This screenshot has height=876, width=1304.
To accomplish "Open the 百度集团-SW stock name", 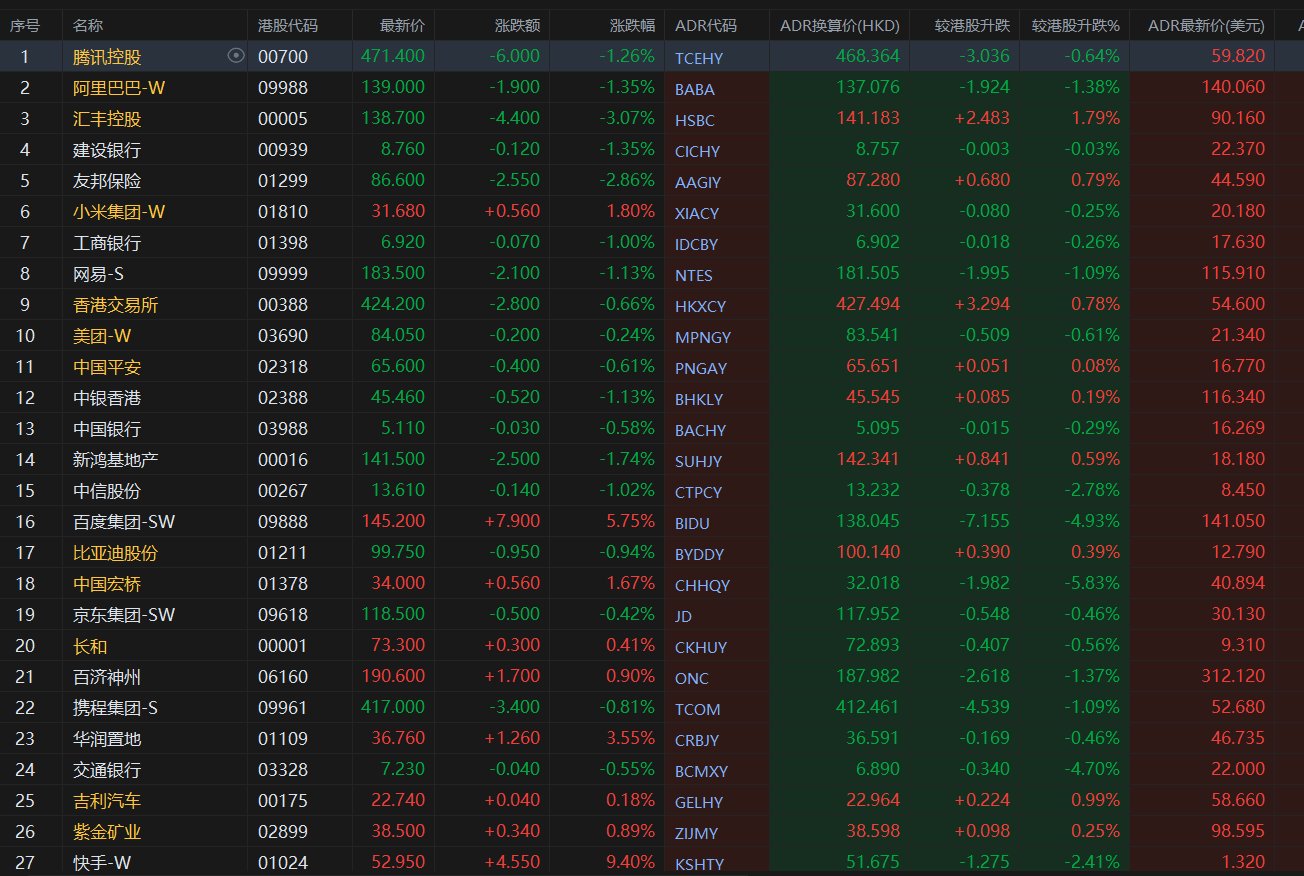I will [x=124, y=522].
